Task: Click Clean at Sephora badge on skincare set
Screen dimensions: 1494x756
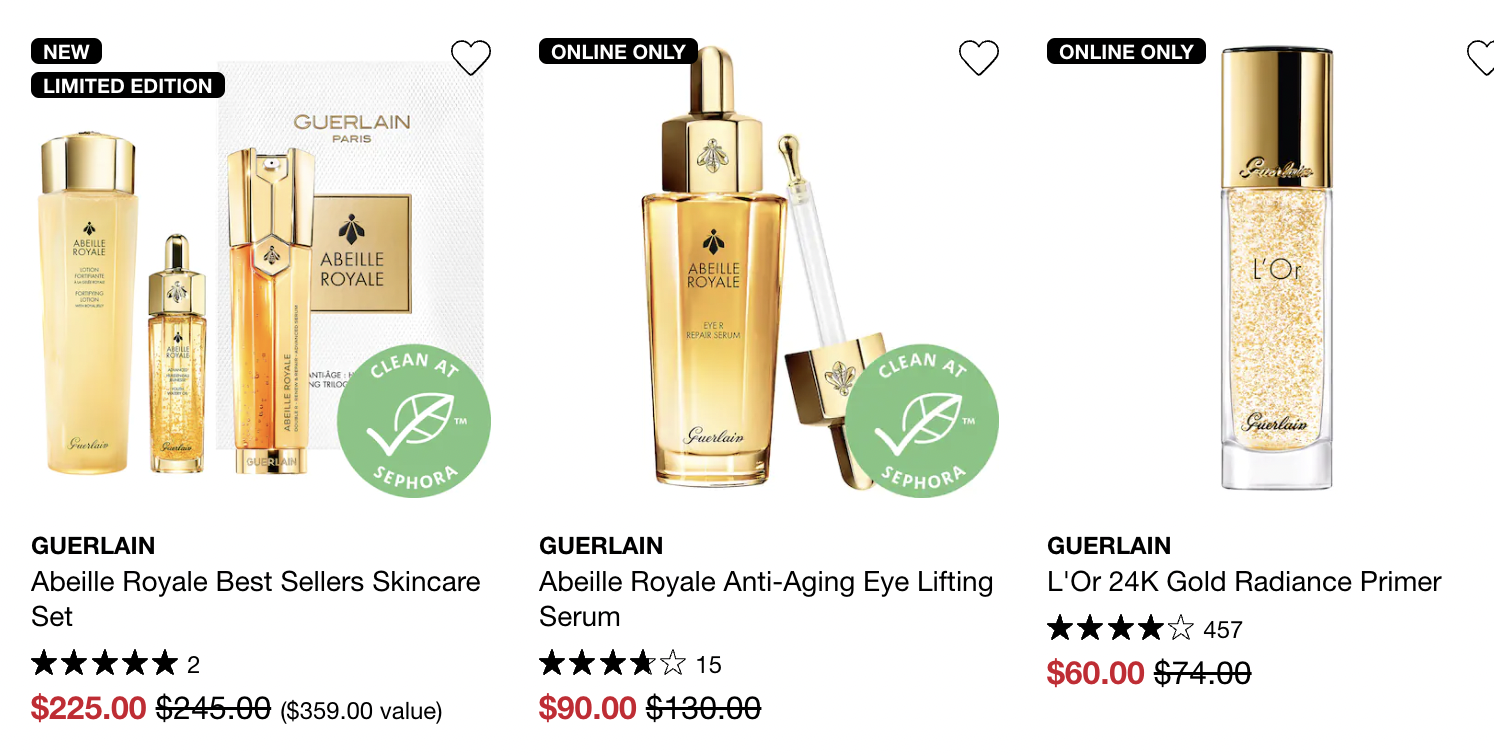Action: click(414, 421)
